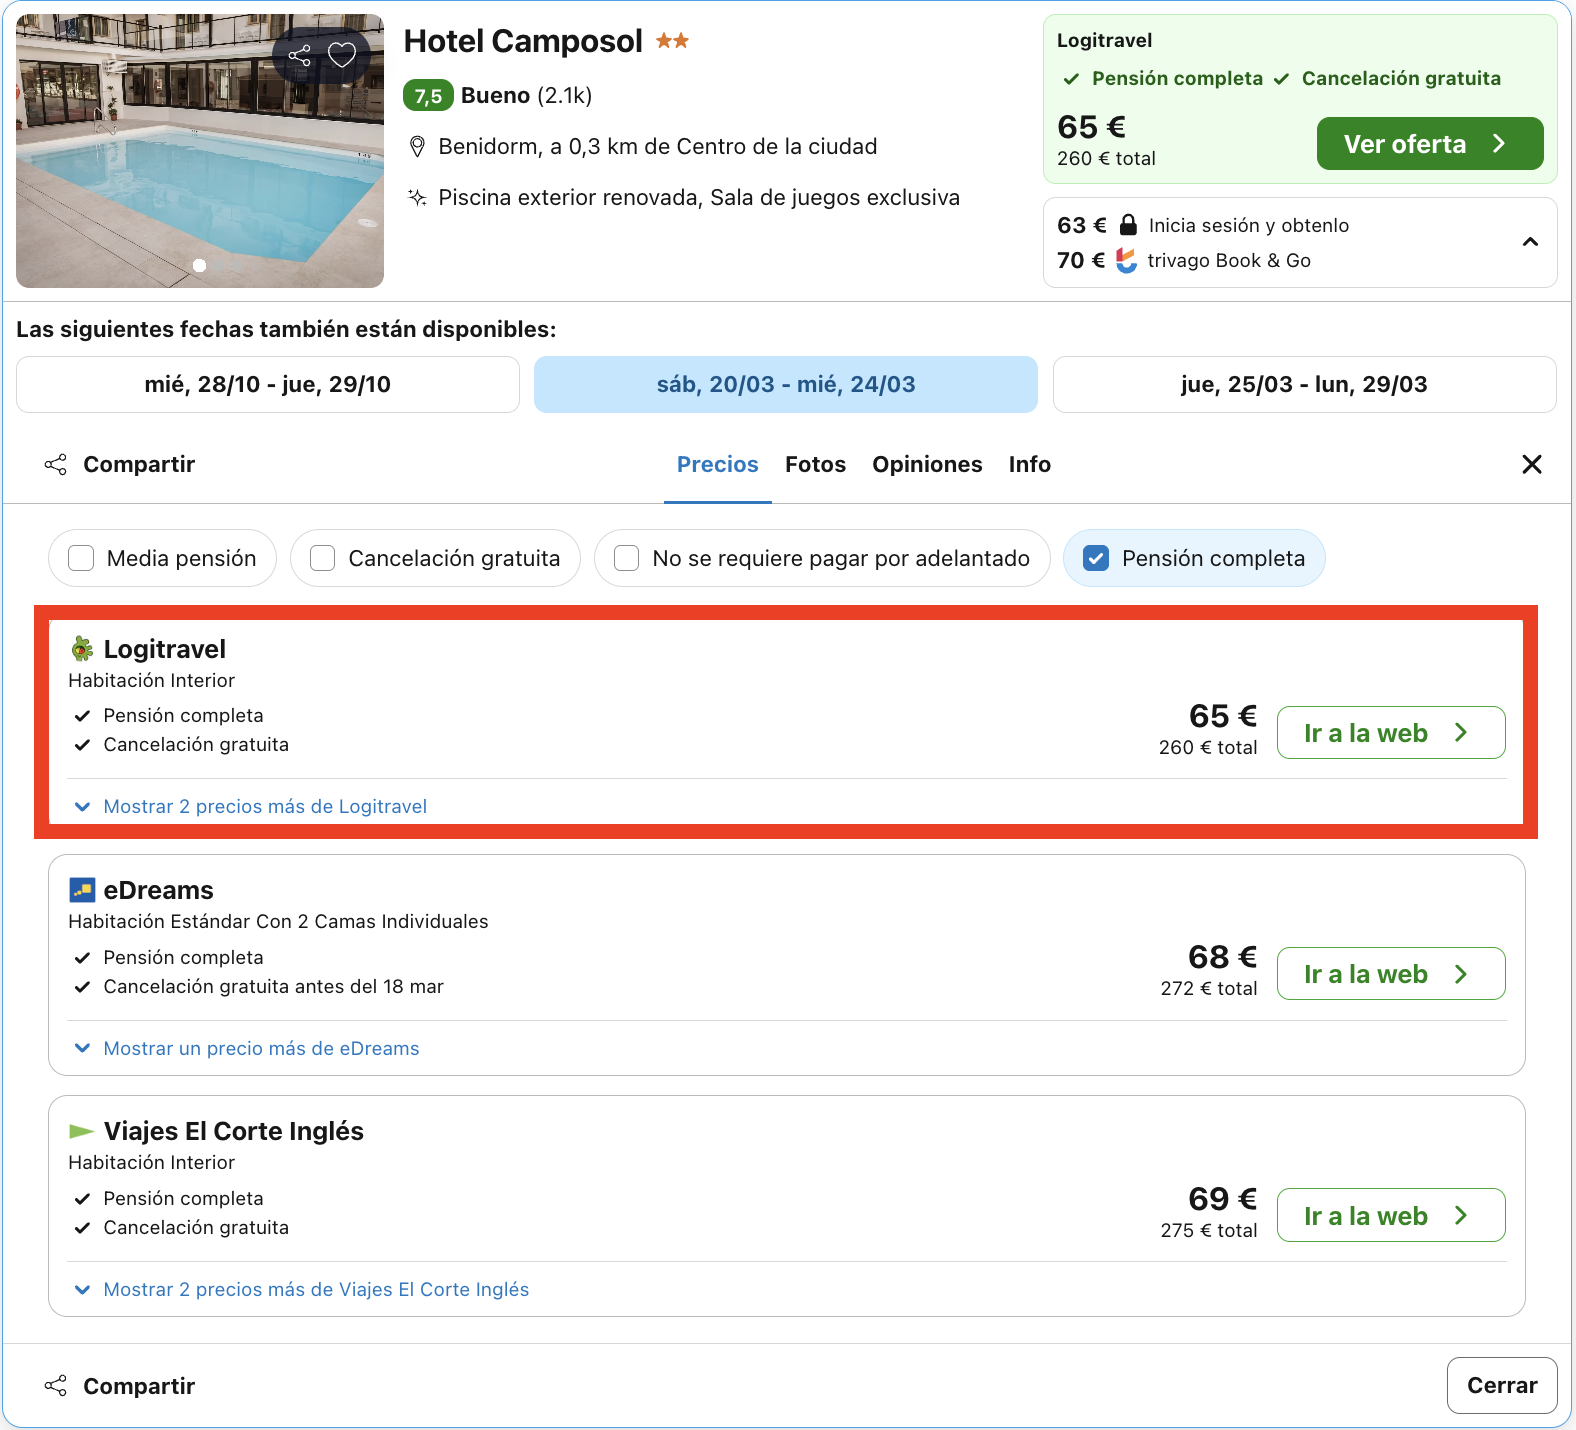Click Ir a la web for Viajes El Corte Inglés

pyautogui.click(x=1391, y=1215)
